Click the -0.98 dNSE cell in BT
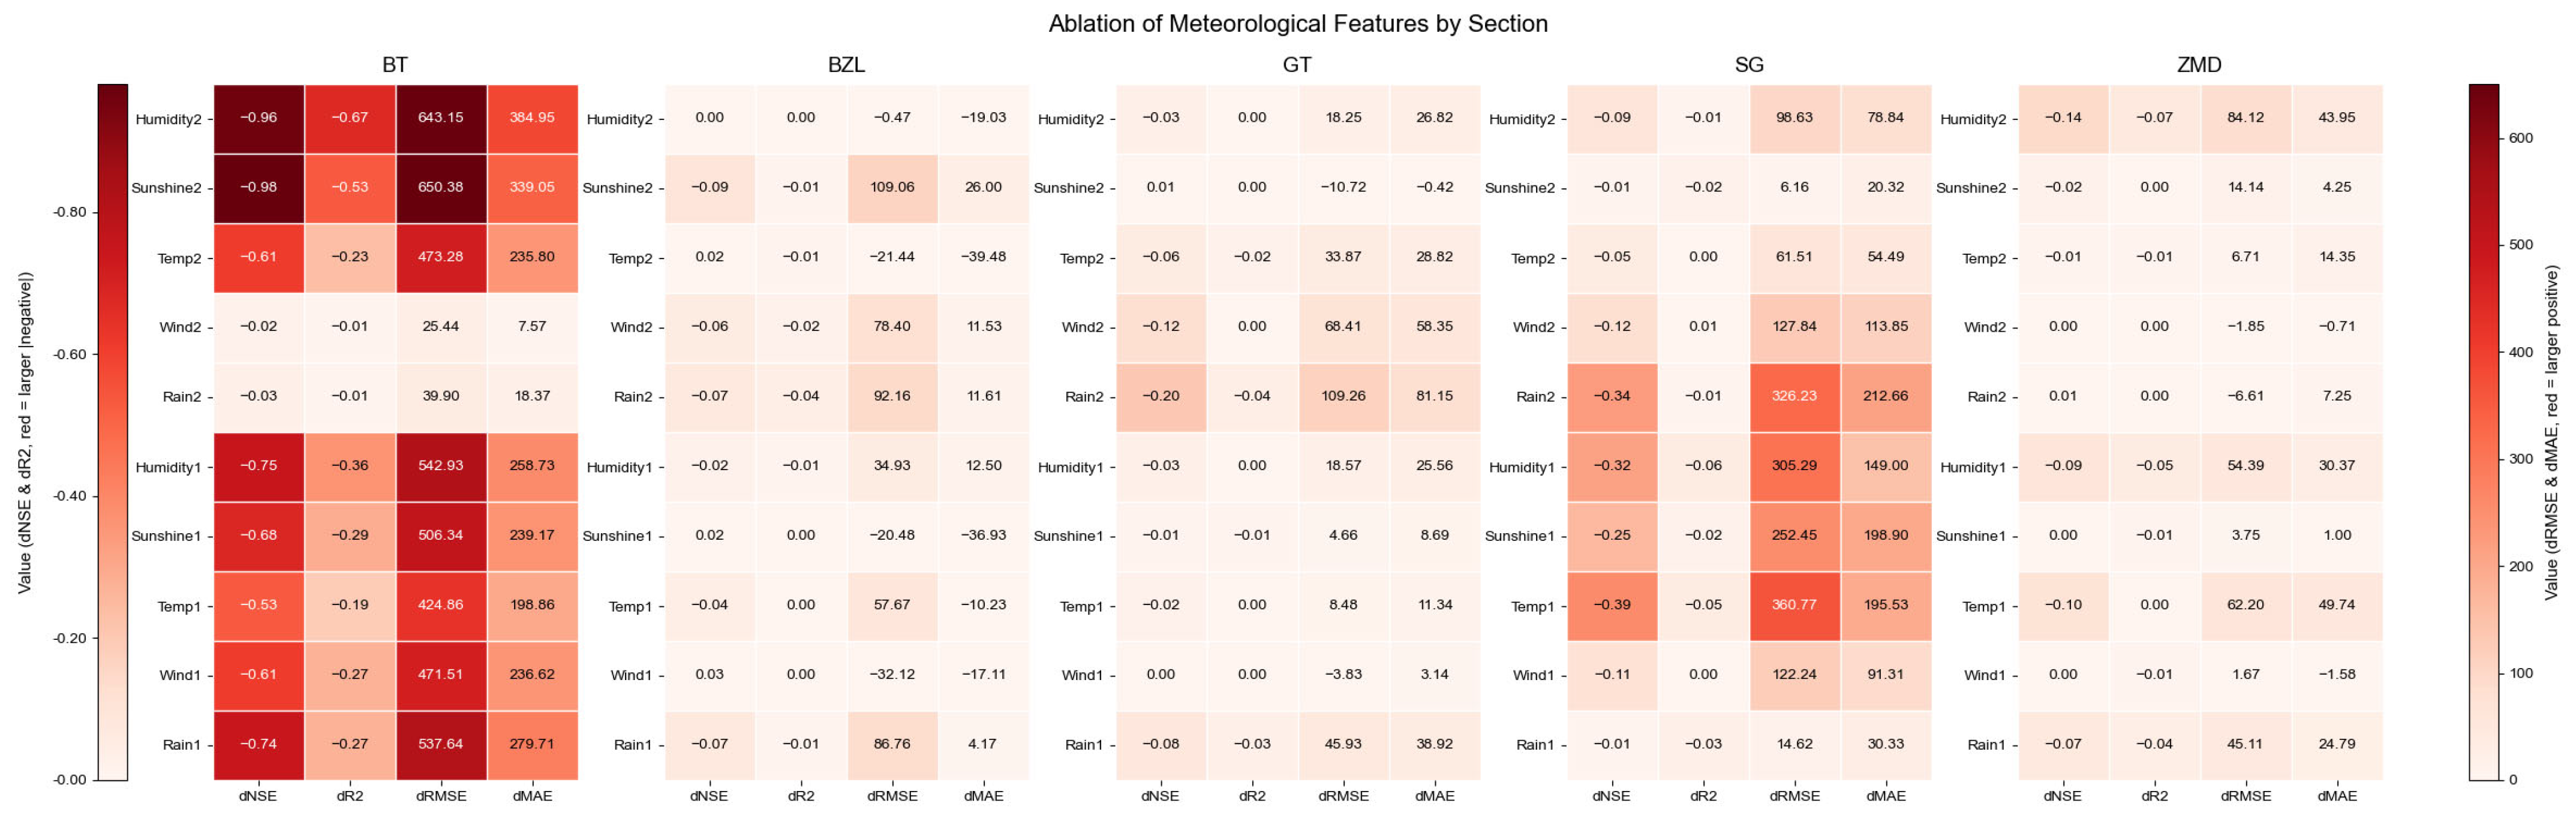 (x=258, y=187)
